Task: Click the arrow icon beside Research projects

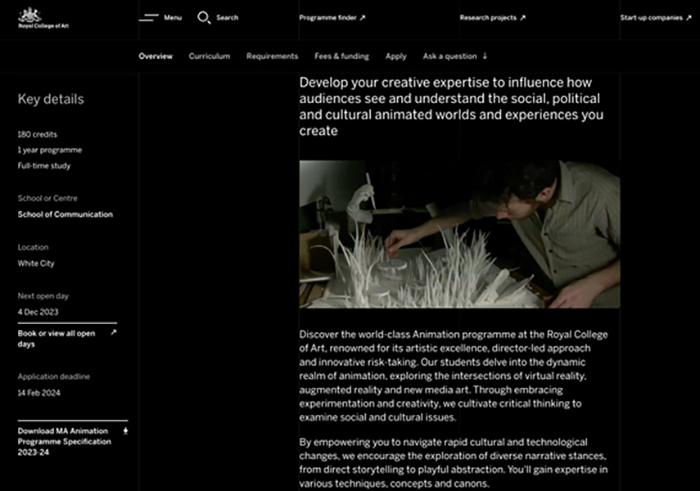Action: click(x=523, y=18)
